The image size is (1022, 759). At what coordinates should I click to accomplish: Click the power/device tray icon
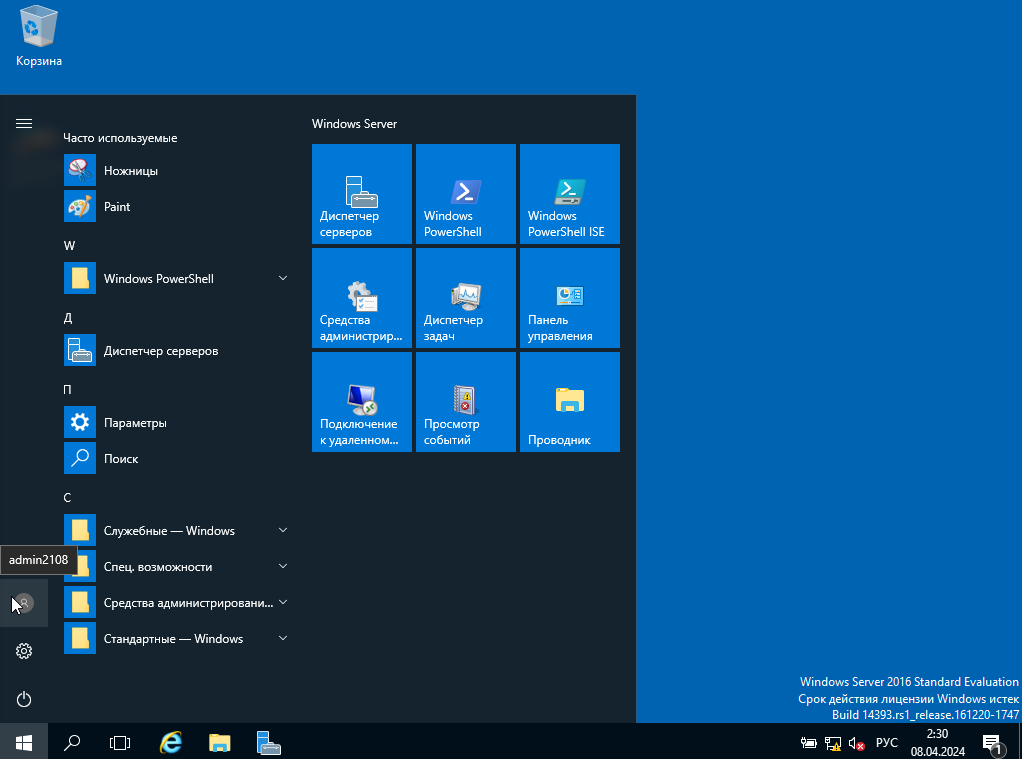[808, 743]
